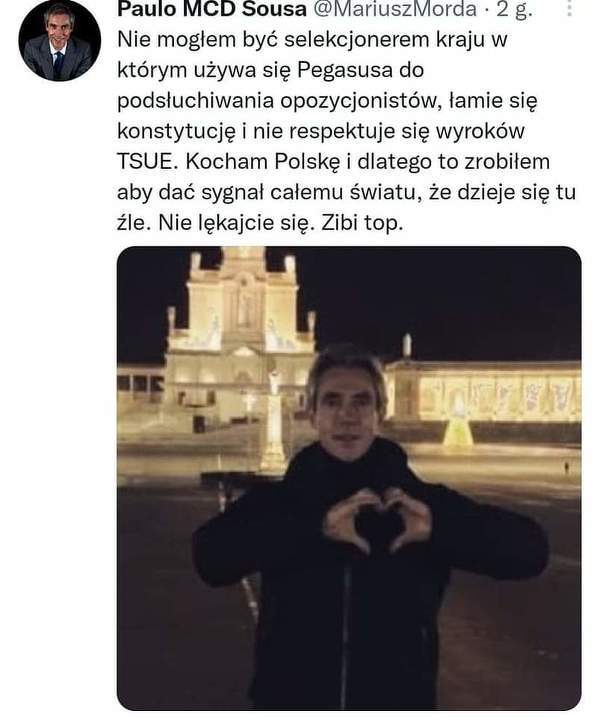
Task: Click the profile avatar of the tweet author
Action: [x=59, y=40]
